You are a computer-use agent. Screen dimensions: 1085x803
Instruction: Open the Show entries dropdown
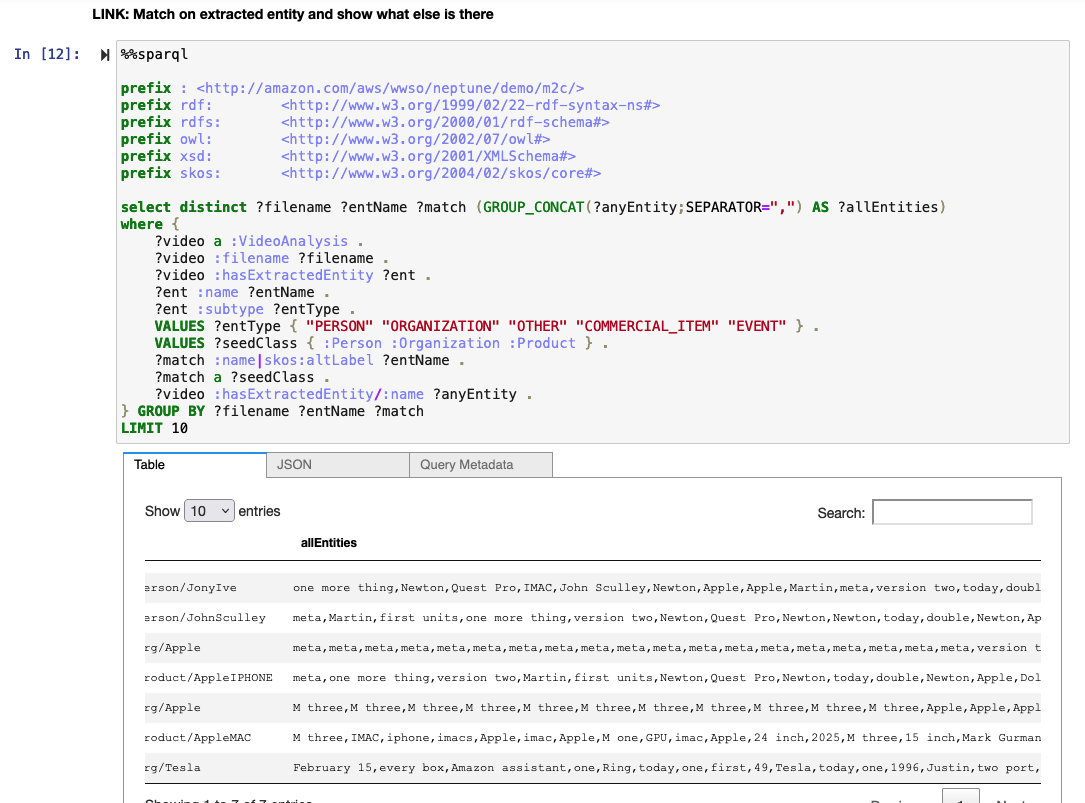click(208, 510)
